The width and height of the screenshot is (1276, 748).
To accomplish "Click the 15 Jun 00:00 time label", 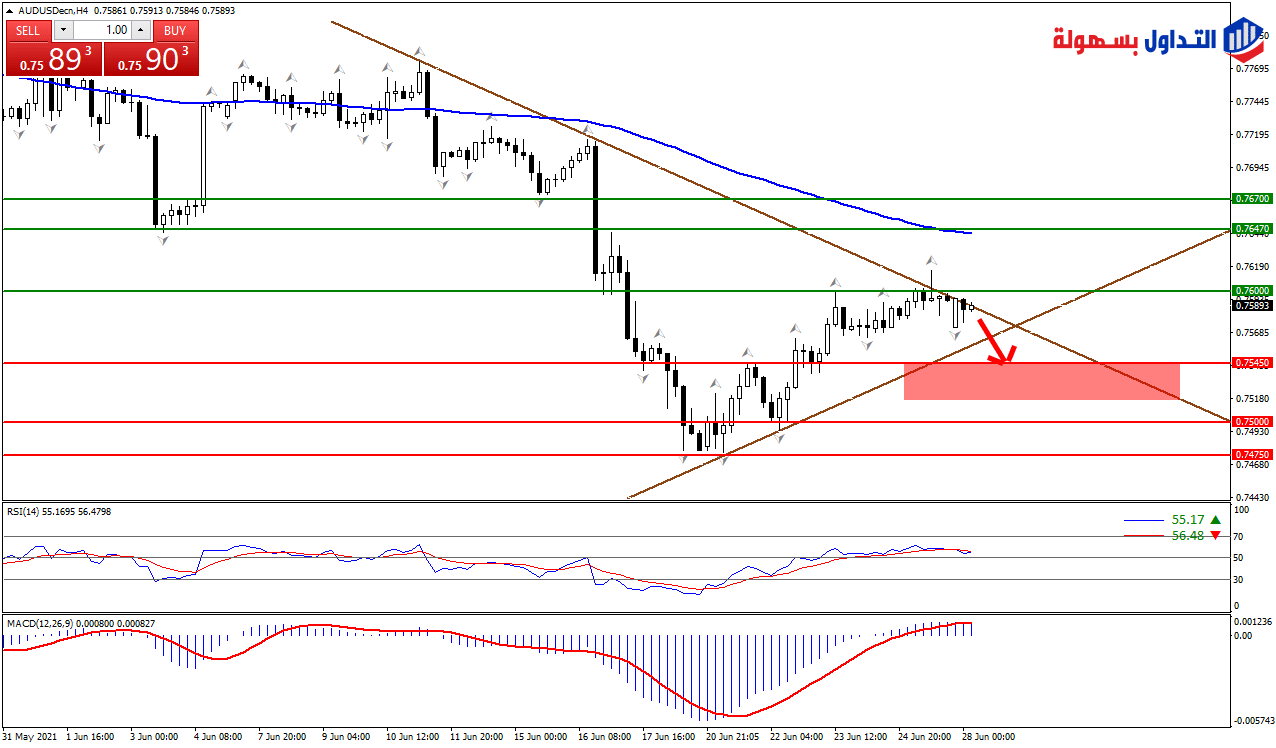I will 541,737.
